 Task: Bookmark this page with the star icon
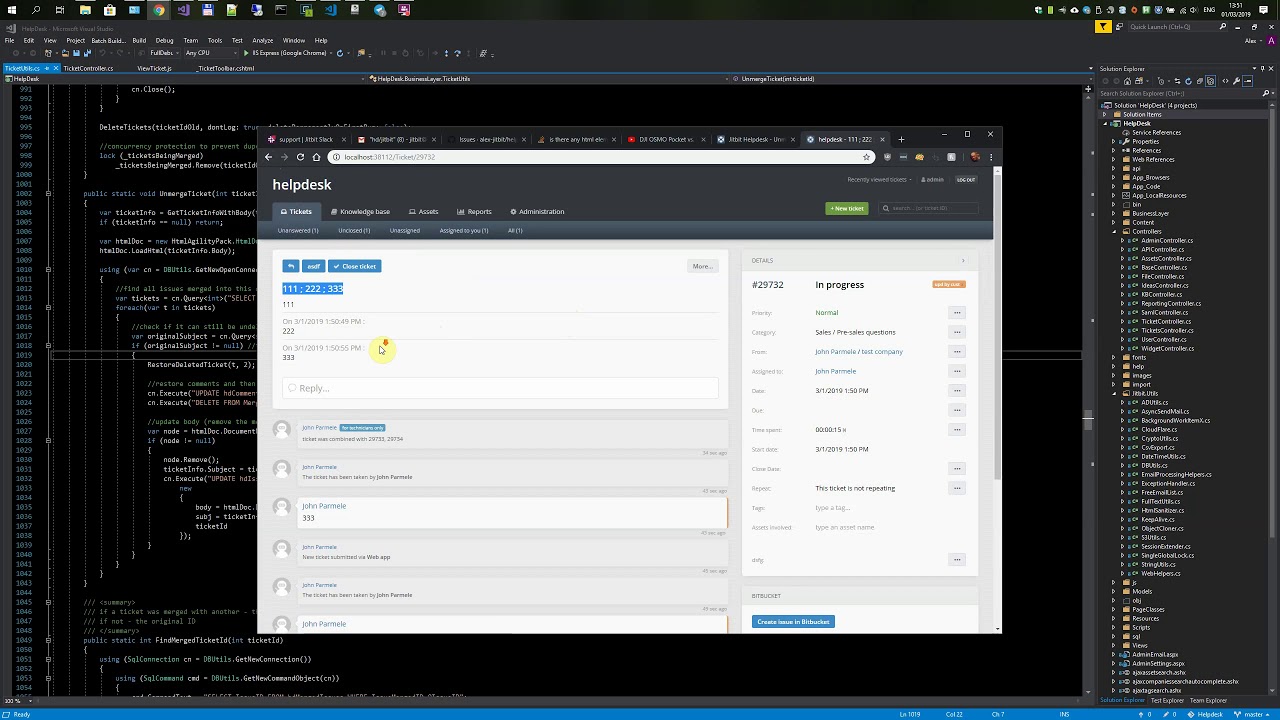866,157
